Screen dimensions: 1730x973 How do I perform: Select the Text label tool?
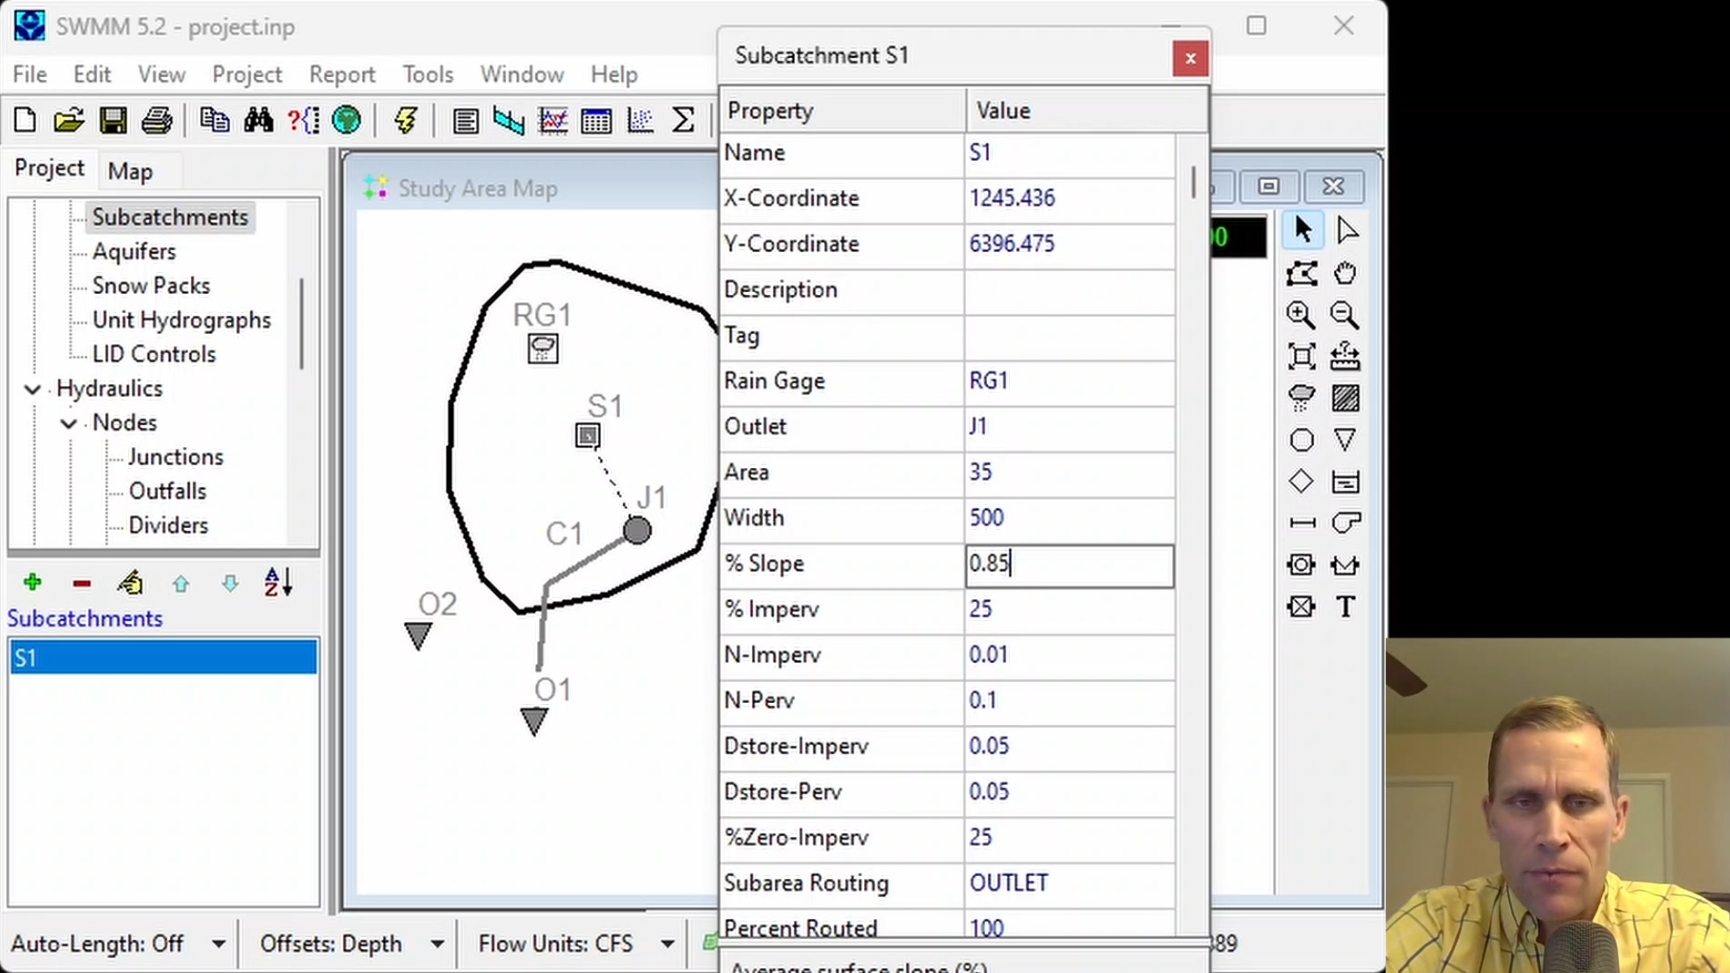tap(1346, 606)
